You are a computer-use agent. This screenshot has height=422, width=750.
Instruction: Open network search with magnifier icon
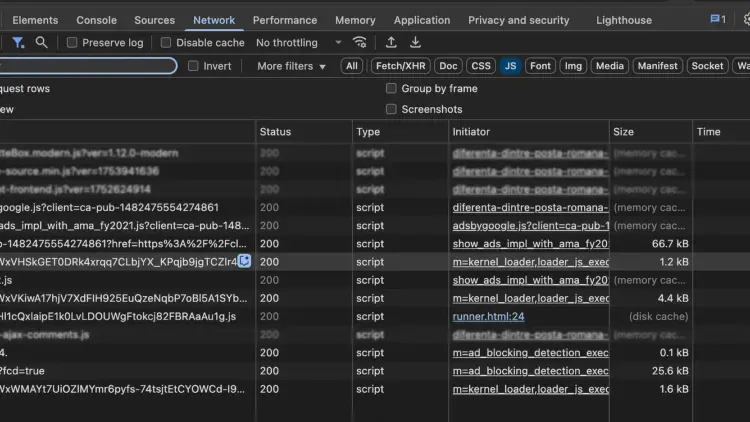[x=41, y=43]
